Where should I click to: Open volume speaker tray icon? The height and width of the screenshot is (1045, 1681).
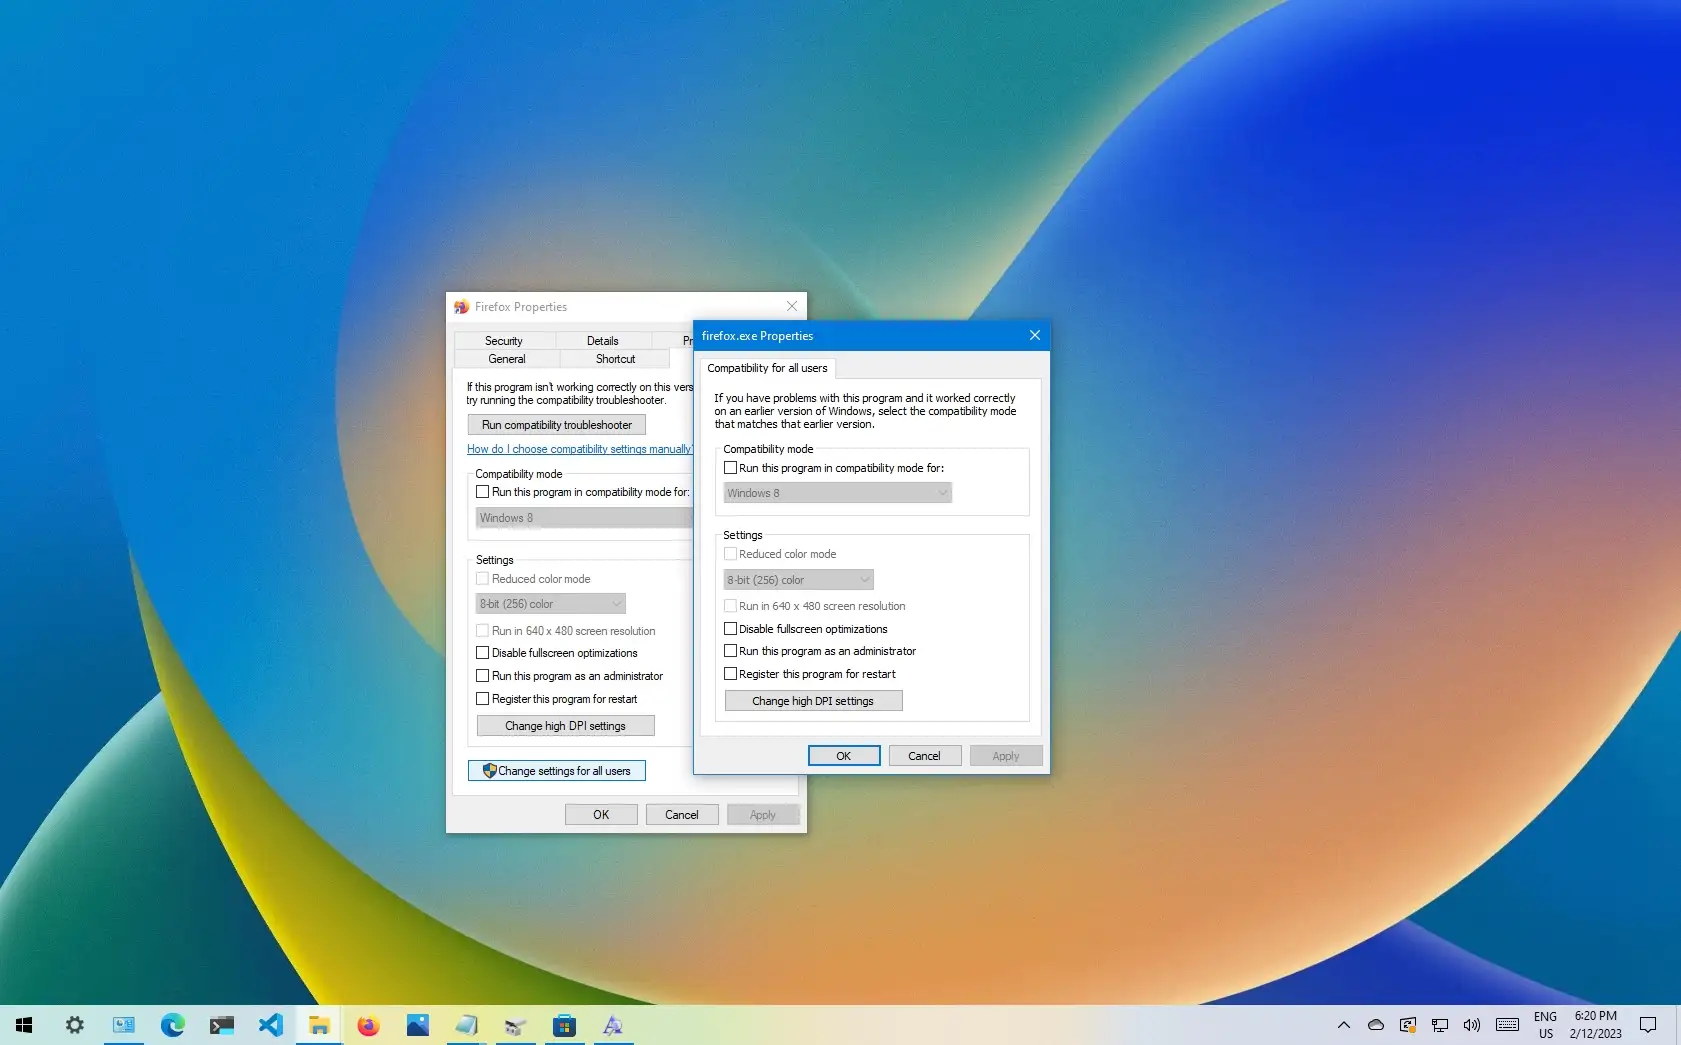click(1472, 1025)
